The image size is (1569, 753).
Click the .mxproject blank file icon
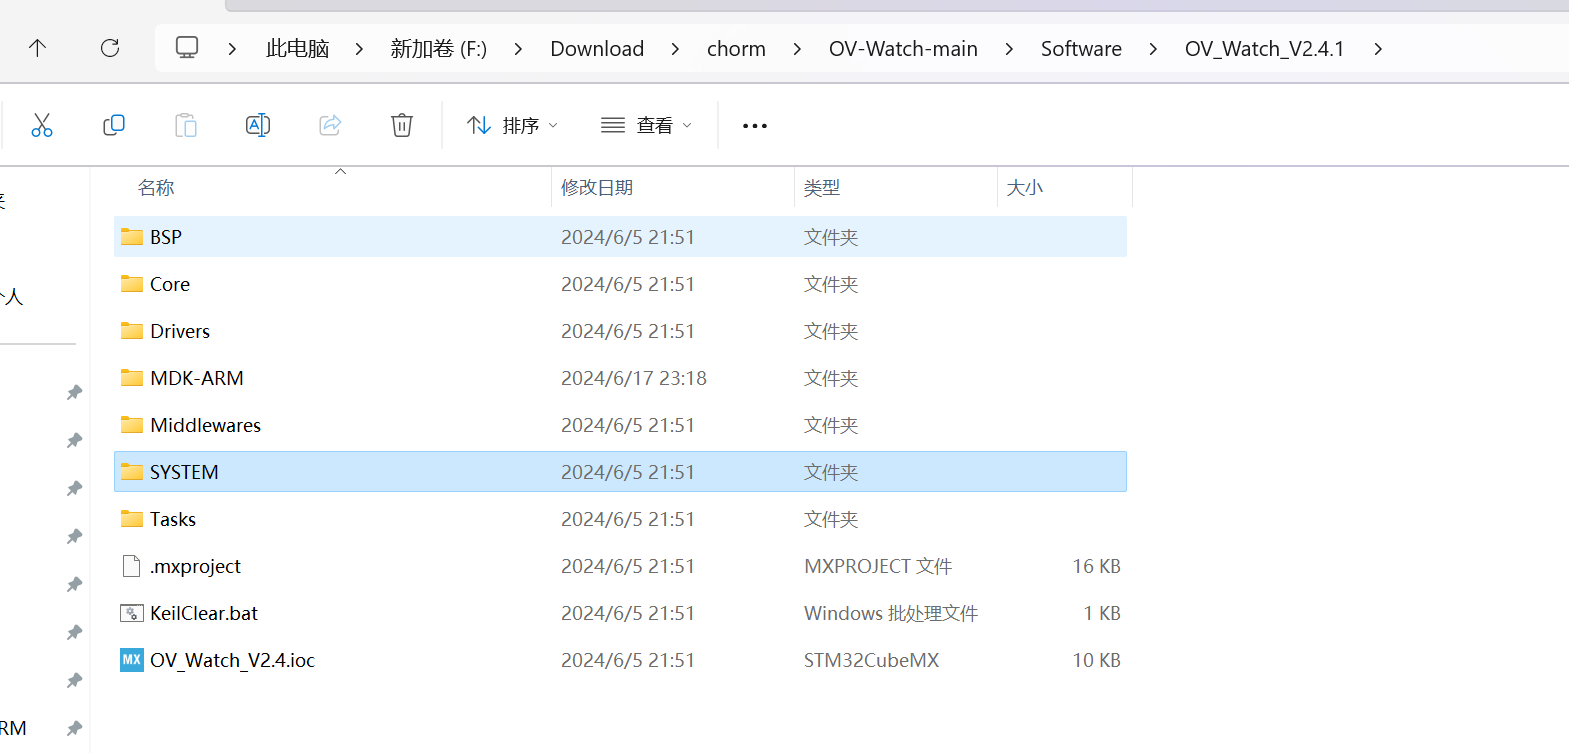coord(132,566)
